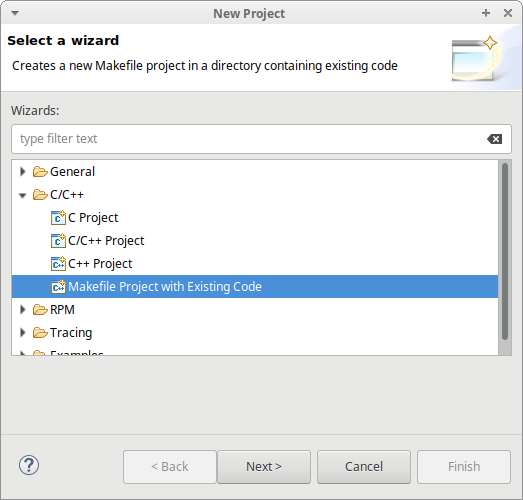The image size is (523, 500).
Task: Focus the type filter text field
Action: point(250,139)
